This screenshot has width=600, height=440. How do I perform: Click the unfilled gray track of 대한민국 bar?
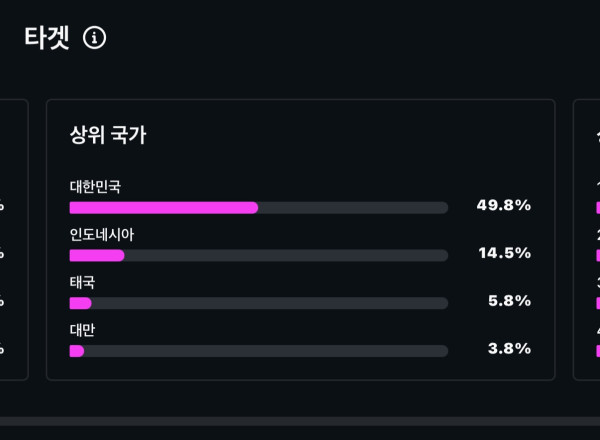(x=352, y=208)
